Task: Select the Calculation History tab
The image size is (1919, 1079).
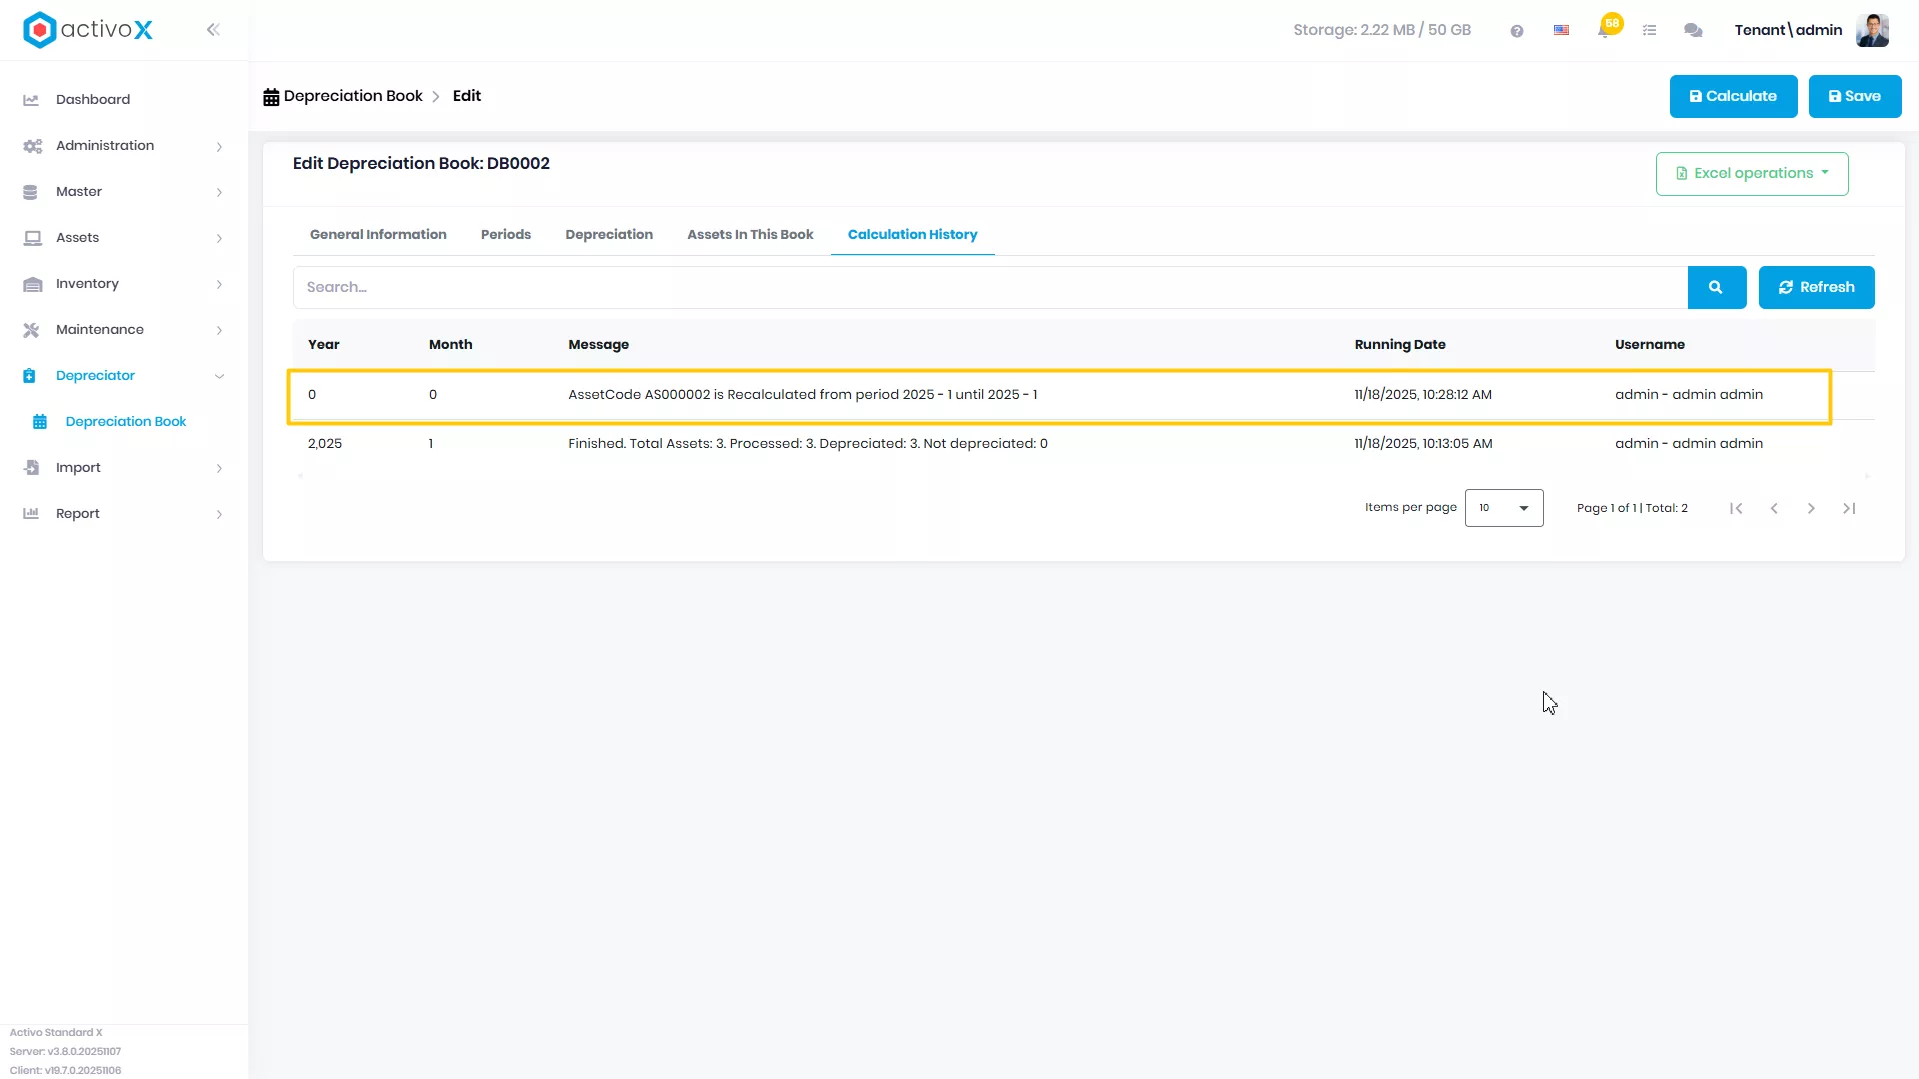Action: [x=913, y=235]
